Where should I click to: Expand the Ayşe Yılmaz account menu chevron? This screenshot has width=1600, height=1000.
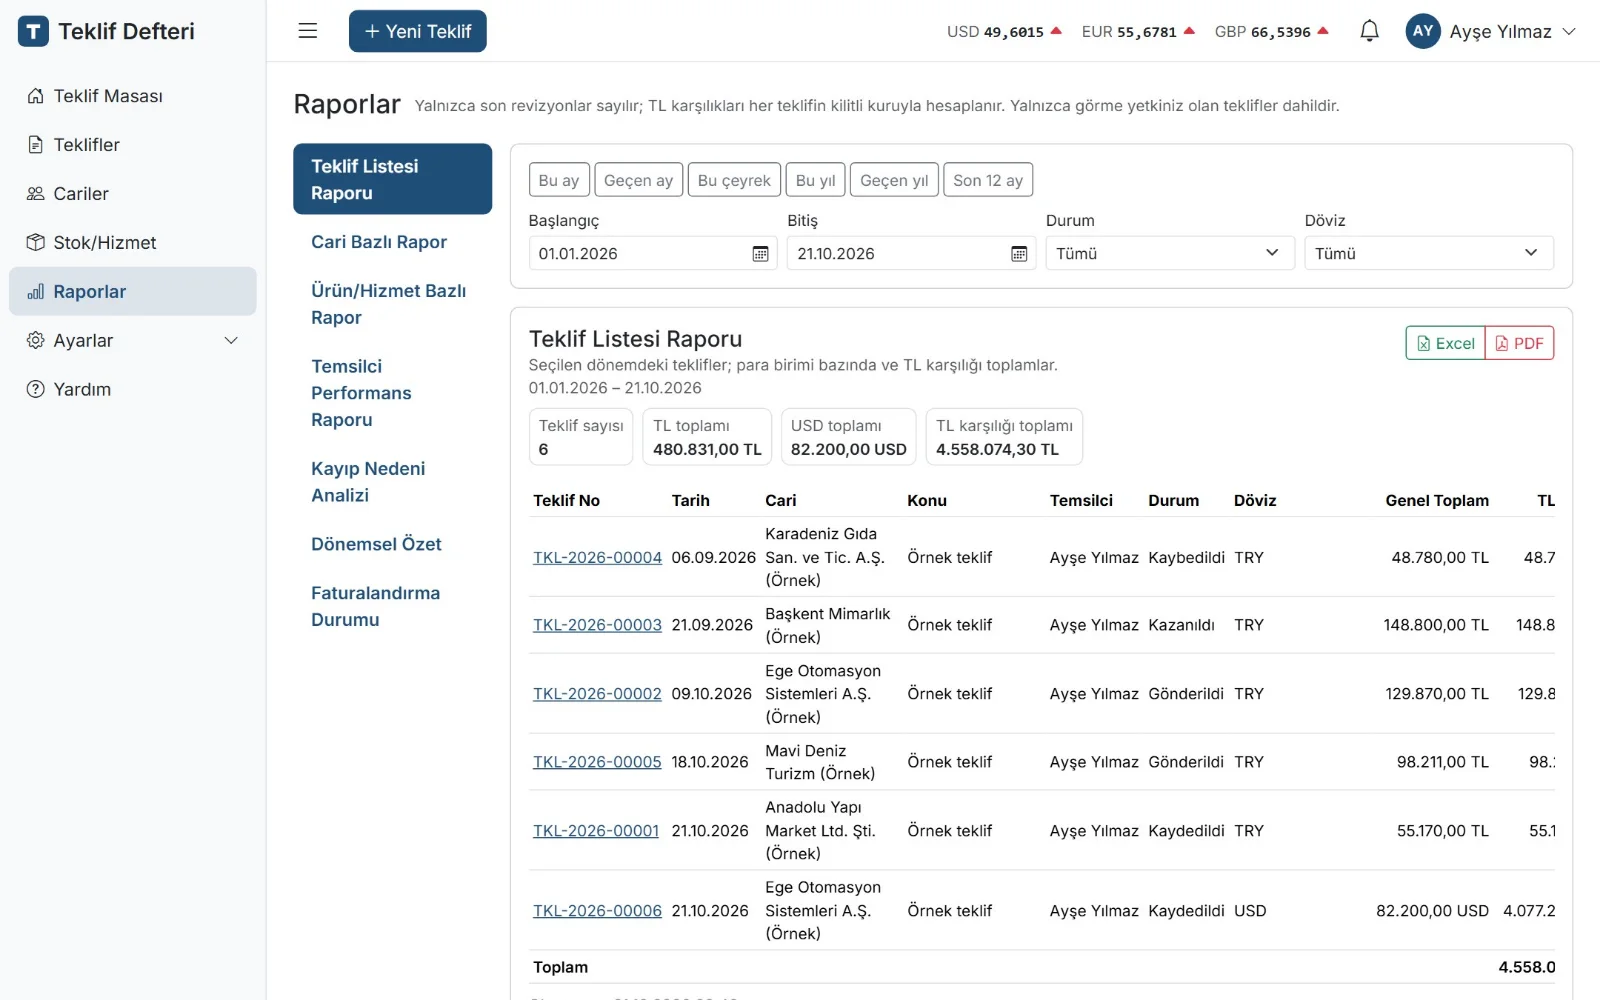pos(1569,31)
